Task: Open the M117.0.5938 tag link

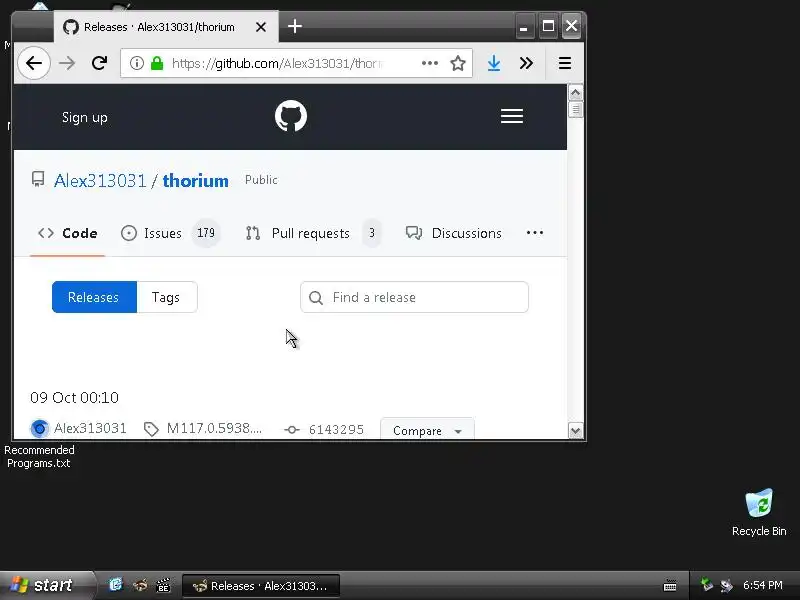Action: [x=214, y=428]
